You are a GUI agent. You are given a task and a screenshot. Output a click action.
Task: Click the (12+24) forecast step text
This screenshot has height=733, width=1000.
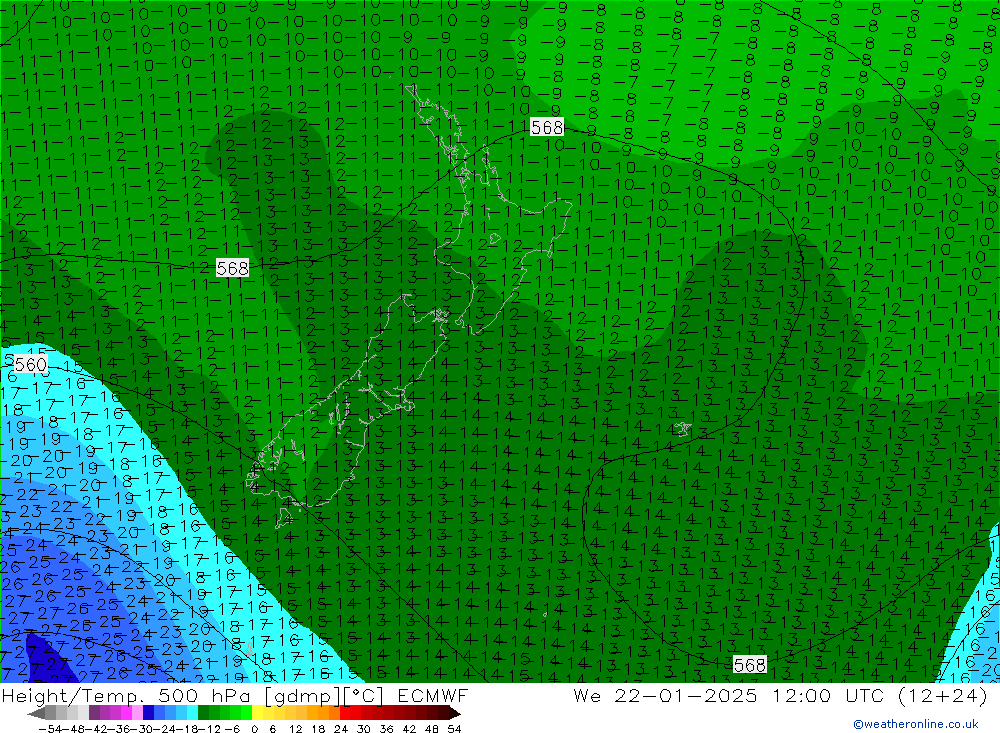943,695
